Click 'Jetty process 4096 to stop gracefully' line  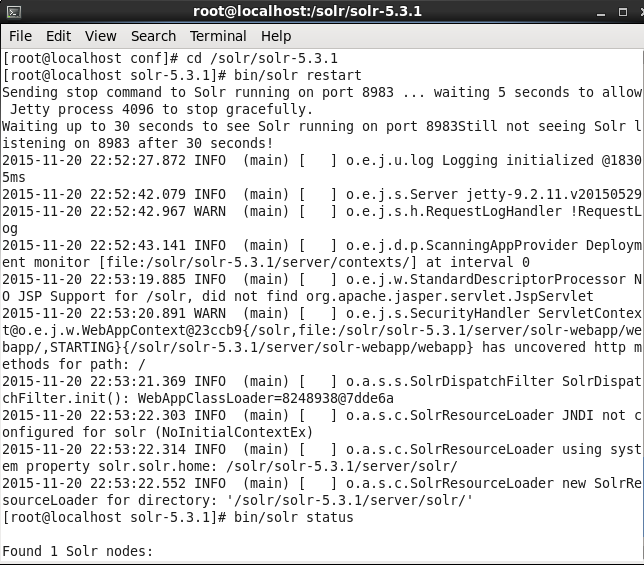click(161, 110)
